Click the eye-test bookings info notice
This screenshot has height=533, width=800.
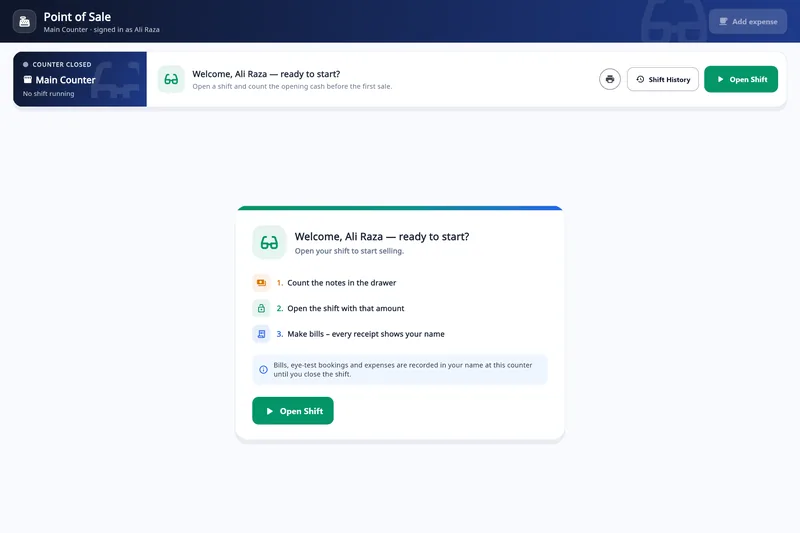[400, 369]
